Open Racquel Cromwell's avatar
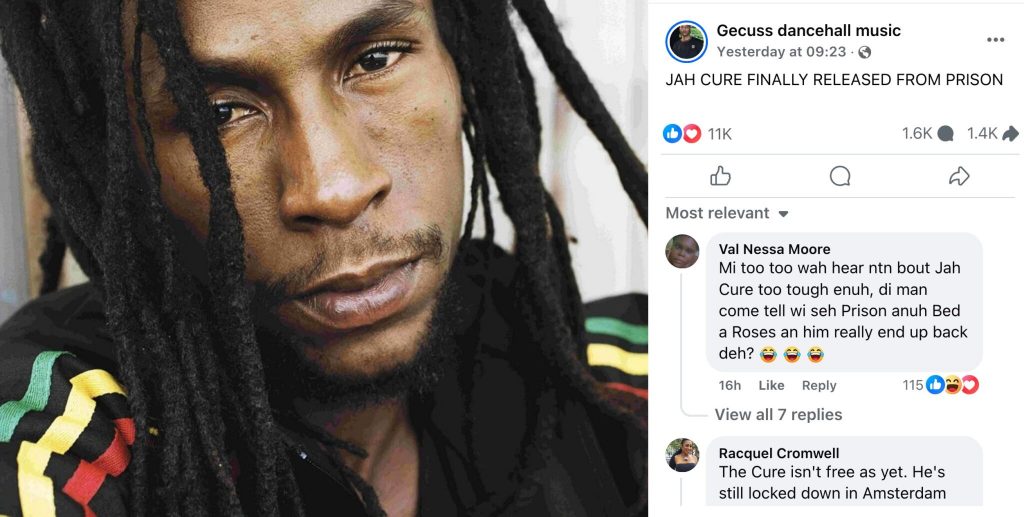This screenshot has height=517, width=1024. coord(682,455)
